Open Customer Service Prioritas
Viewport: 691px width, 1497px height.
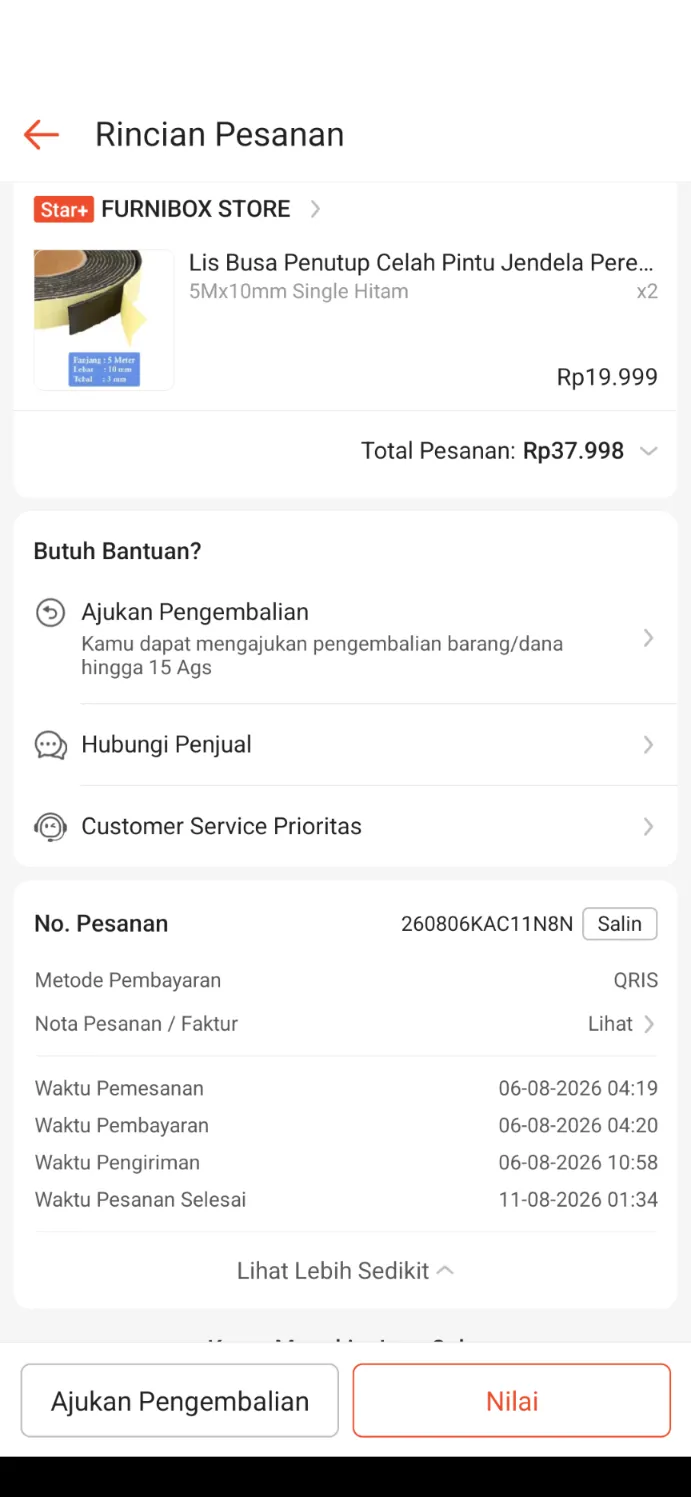tap(345, 827)
